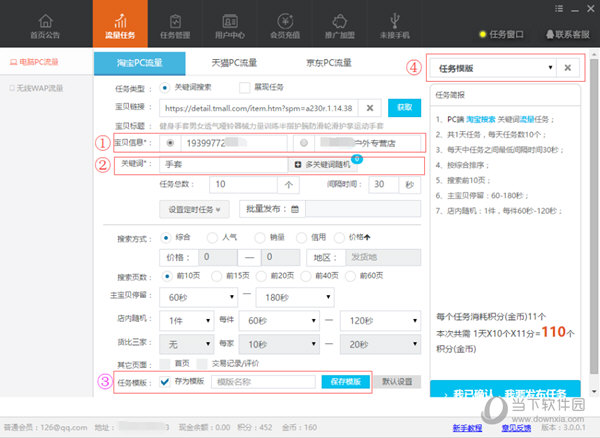Viewport: 600px width, 438px height.
Task: Uncheck the 存为模版 checkbox
Action: [x=165, y=381]
